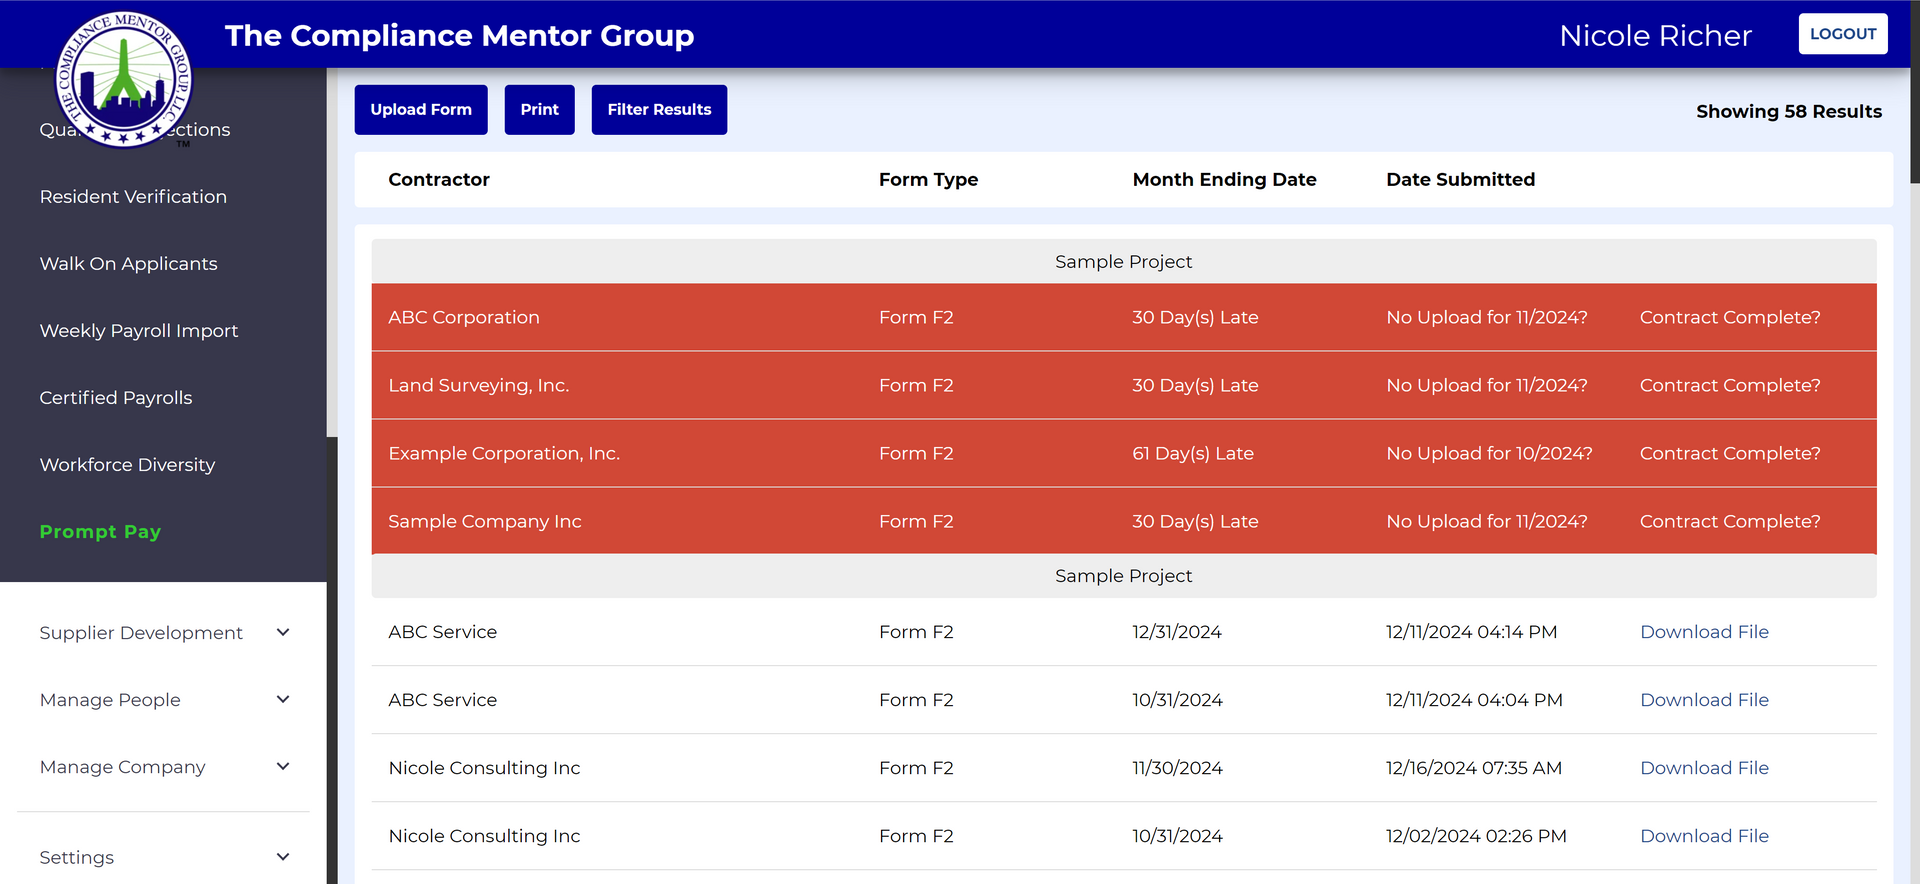Viewport: 1920px width, 884px height.
Task: Download Nicole Consulting Inc 11/30/2024 file
Action: (1704, 768)
